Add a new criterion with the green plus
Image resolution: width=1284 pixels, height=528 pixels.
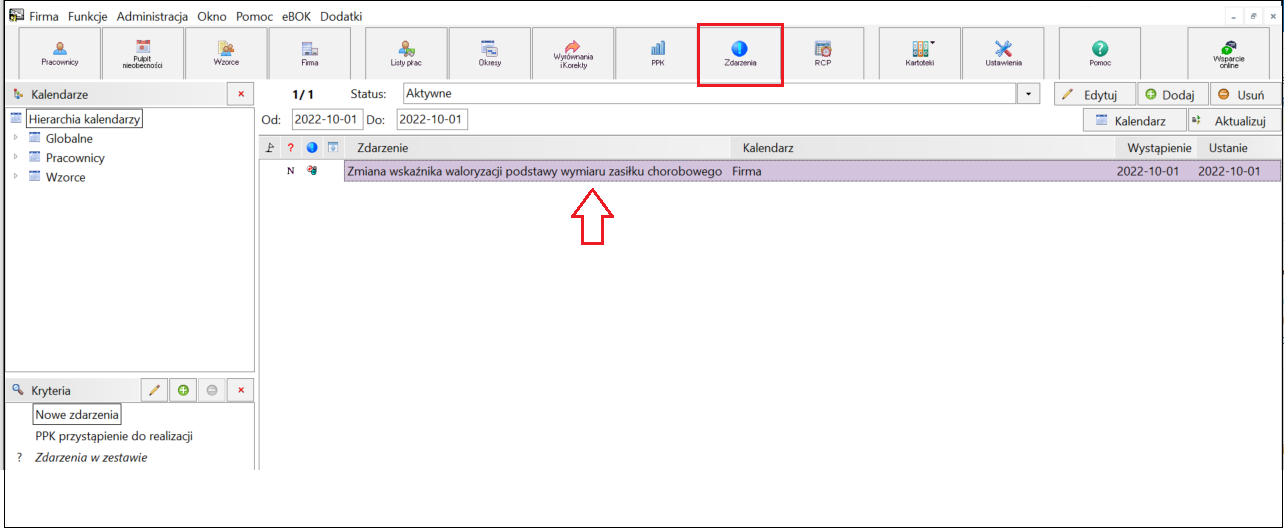coord(183,390)
